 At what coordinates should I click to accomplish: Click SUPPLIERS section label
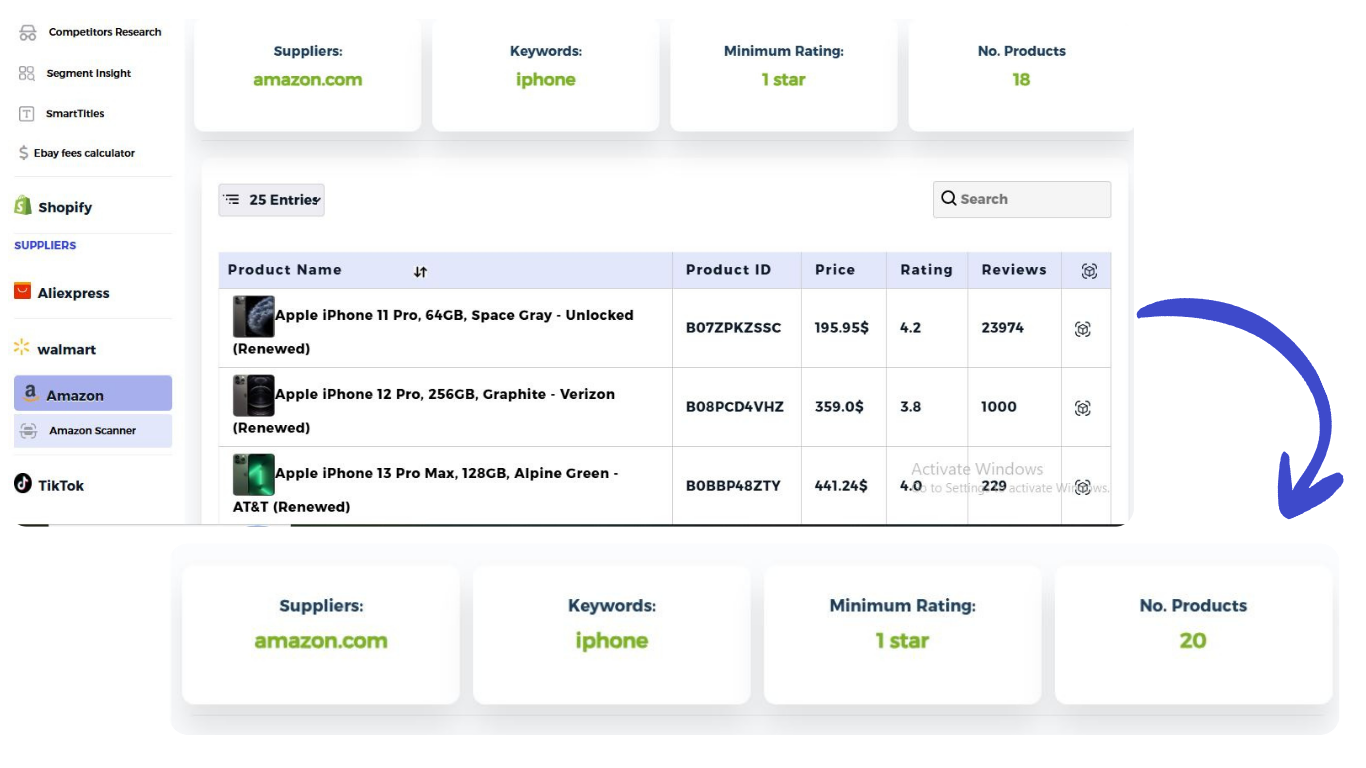[x=45, y=245]
